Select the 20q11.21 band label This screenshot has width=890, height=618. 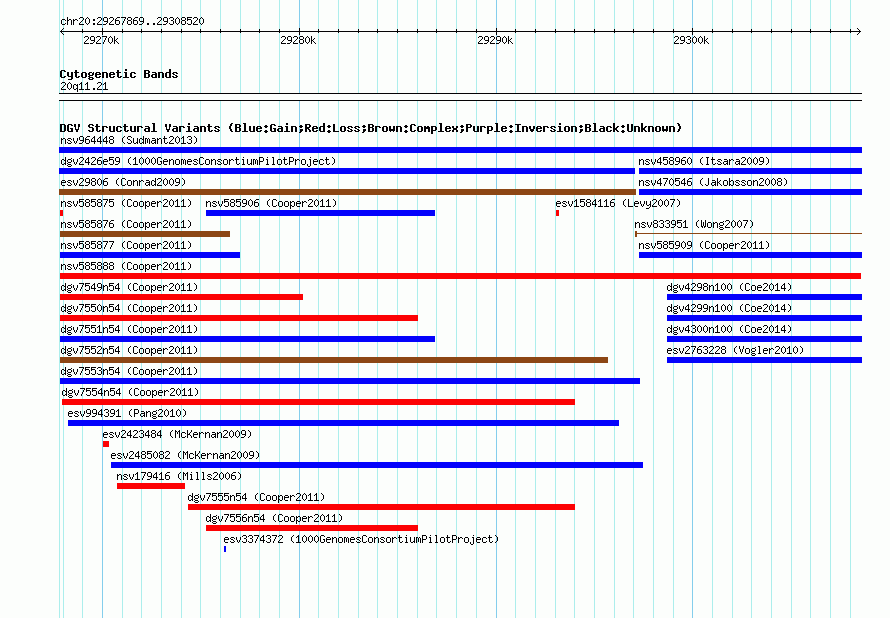(84, 86)
